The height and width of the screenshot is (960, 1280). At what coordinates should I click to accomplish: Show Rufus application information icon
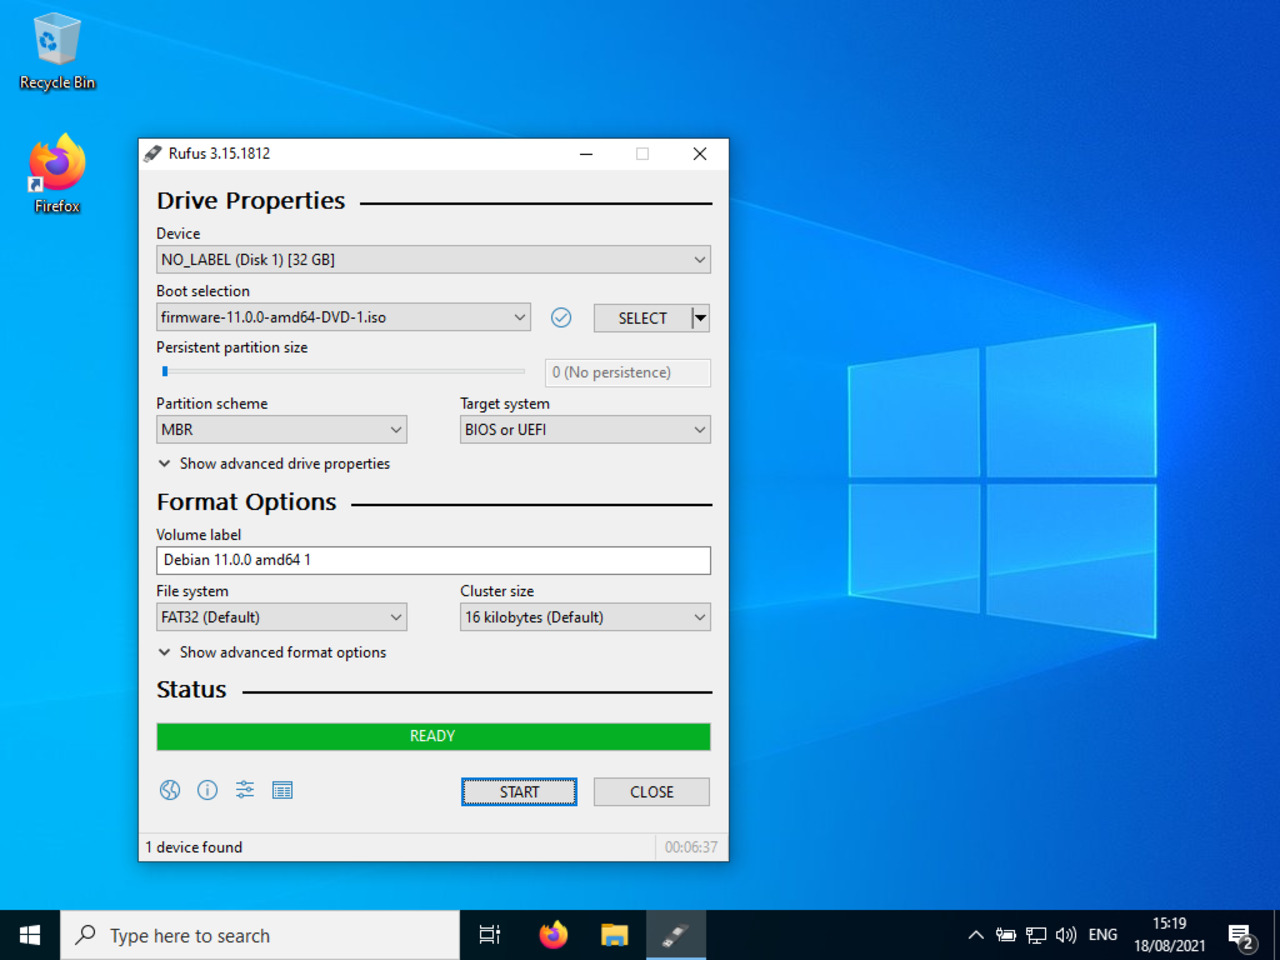tap(207, 790)
